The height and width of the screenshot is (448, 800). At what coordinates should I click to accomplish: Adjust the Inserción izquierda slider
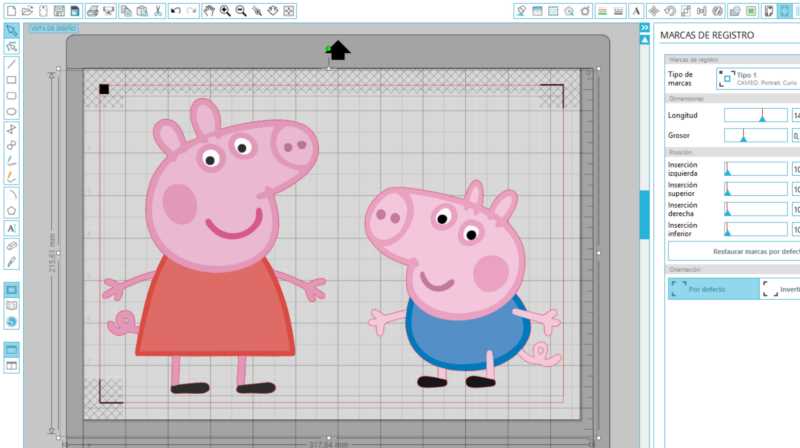point(756,169)
